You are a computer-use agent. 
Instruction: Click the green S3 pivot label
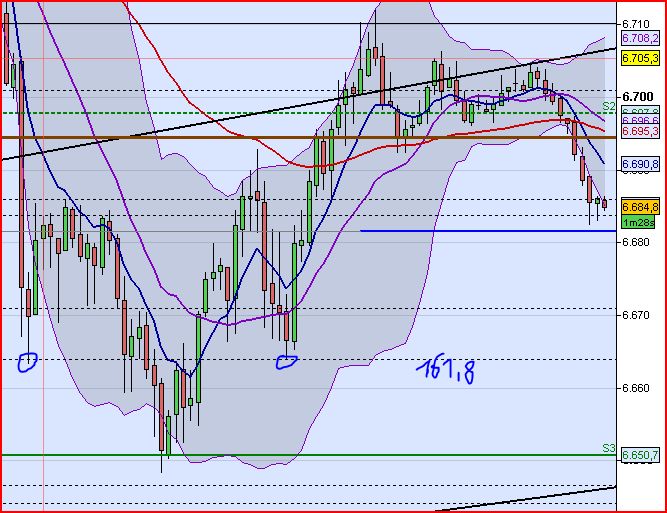(609, 448)
